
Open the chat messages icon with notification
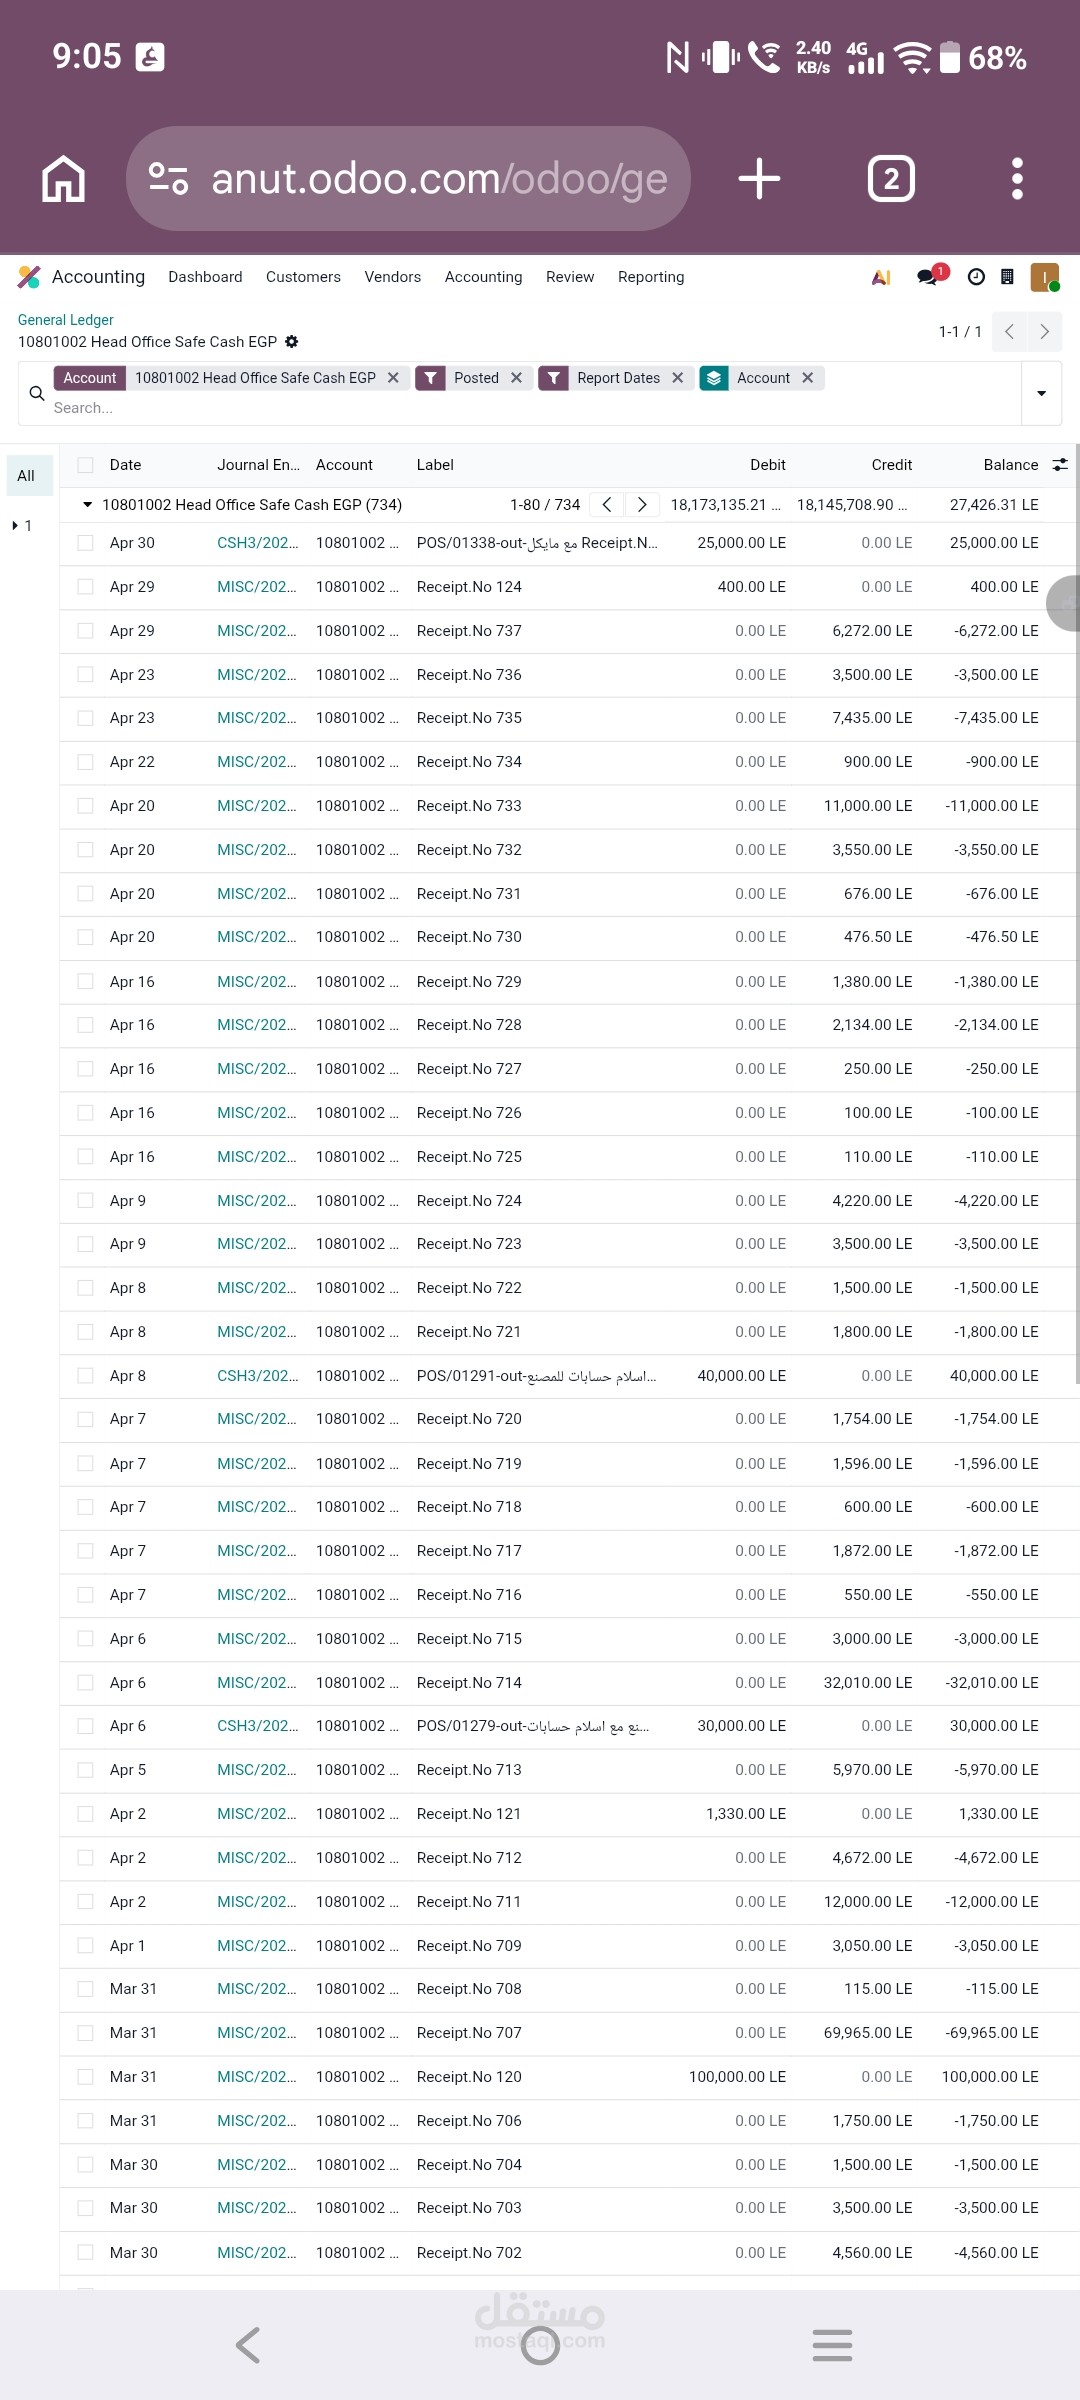coord(929,276)
